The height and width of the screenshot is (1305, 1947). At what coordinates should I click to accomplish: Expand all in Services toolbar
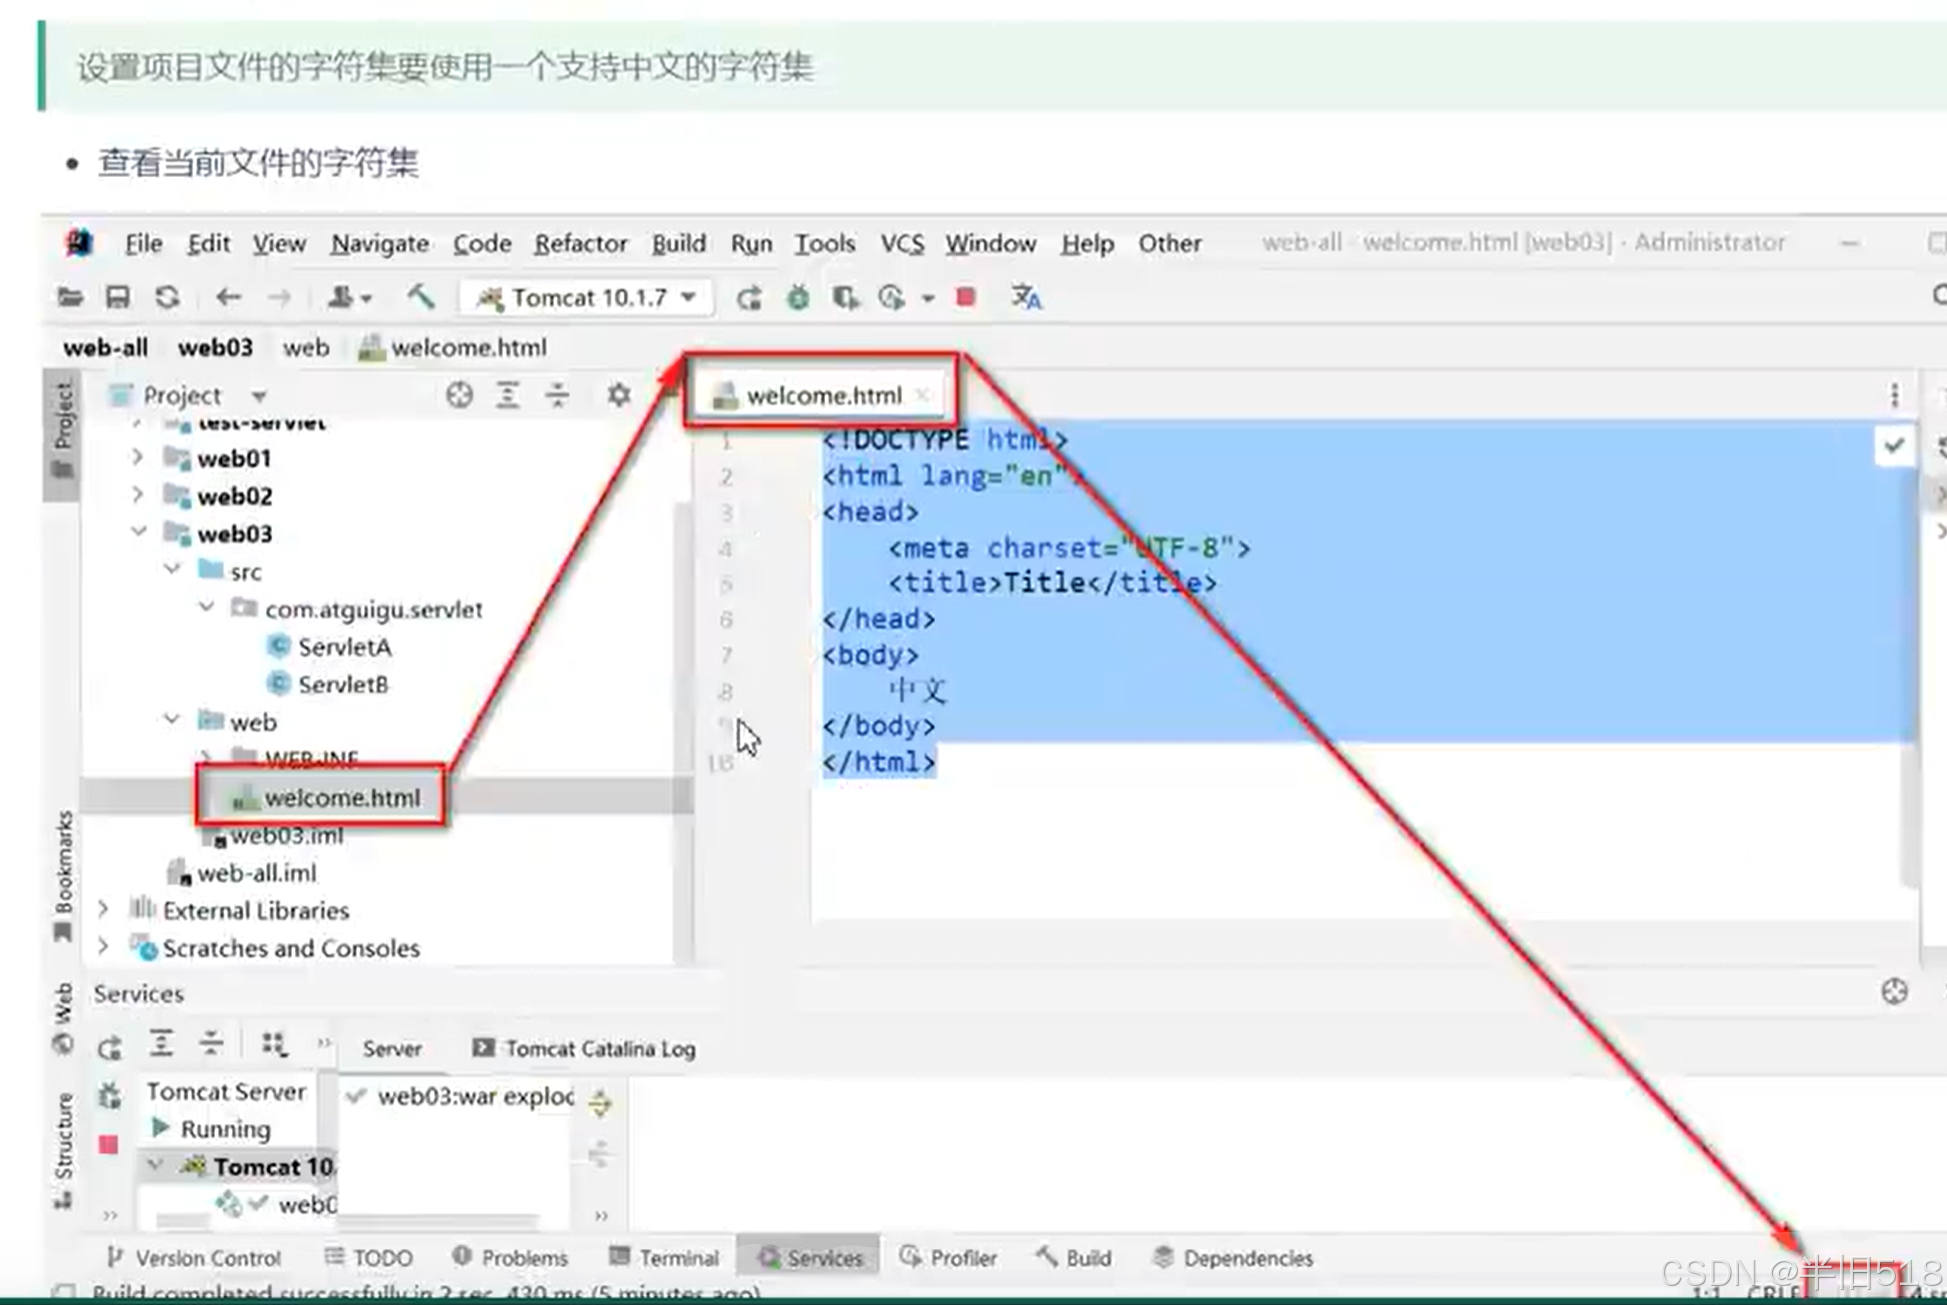point(161,1043)
